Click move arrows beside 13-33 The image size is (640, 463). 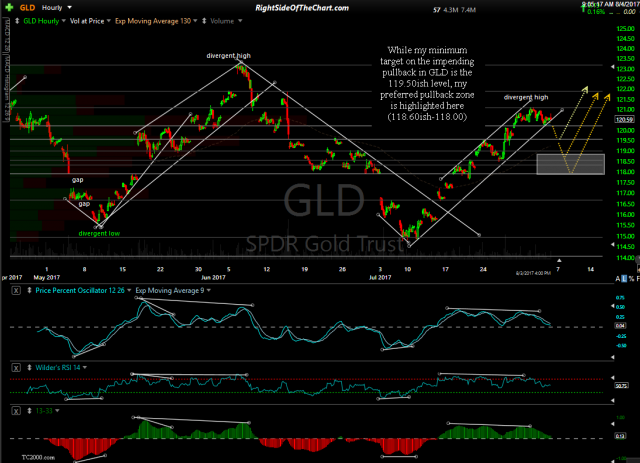click(29, 411)
